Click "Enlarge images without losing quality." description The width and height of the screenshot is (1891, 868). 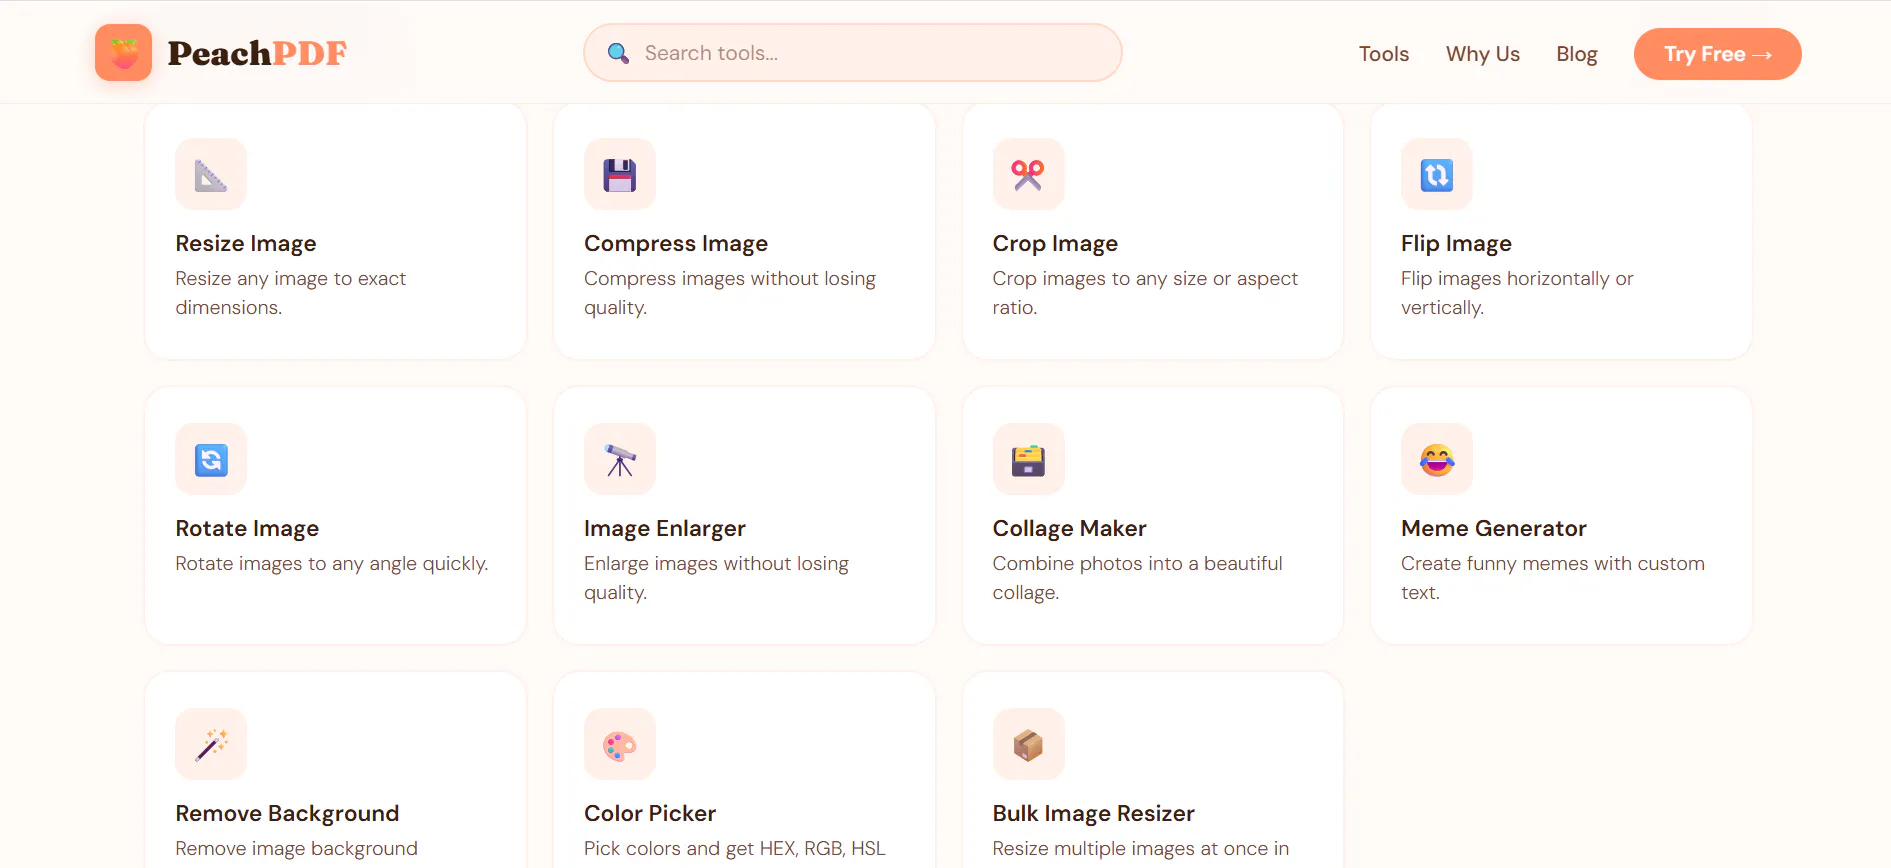click(716, 578)
